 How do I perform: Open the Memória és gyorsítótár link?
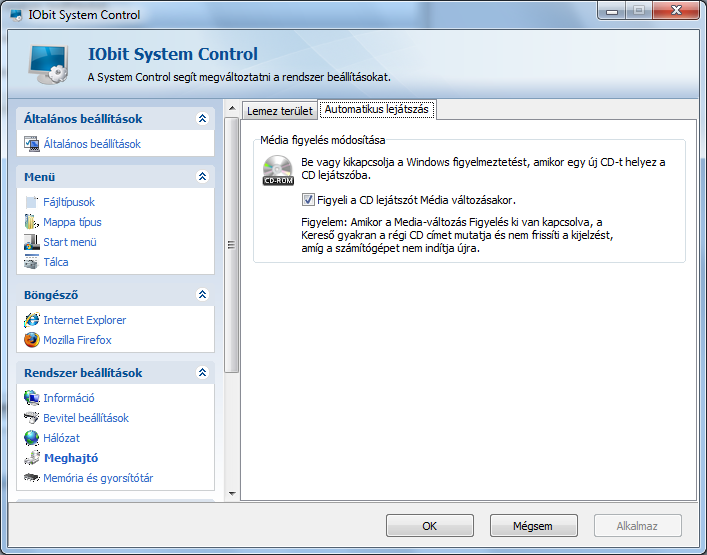coord(98,478)
